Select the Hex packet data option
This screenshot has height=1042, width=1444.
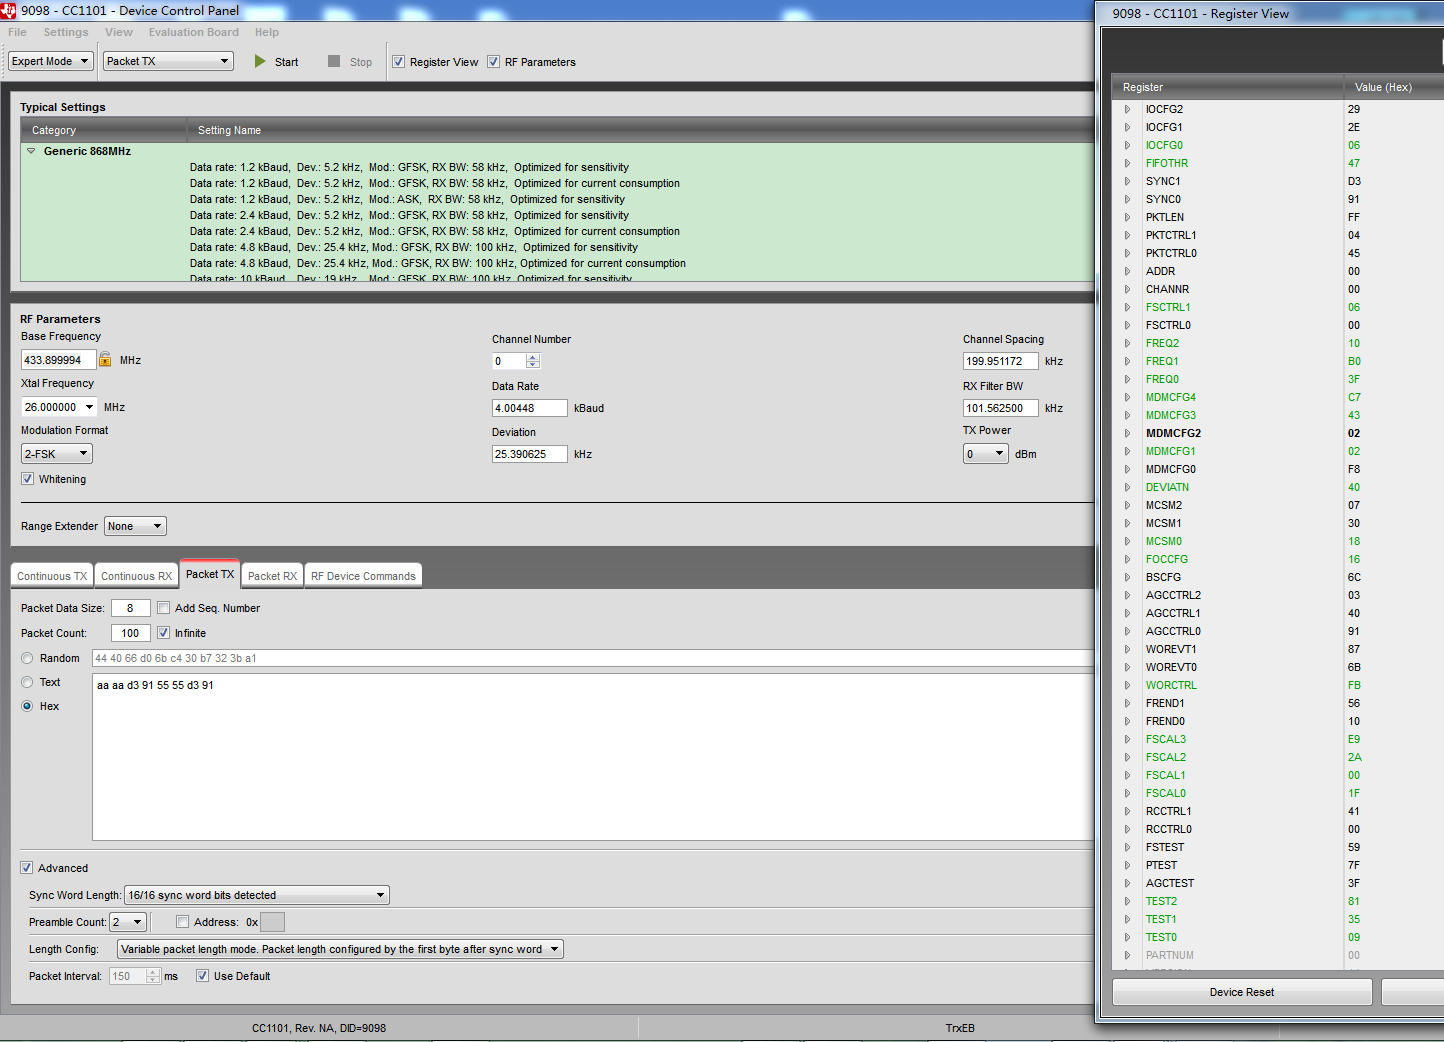point(27,706)
